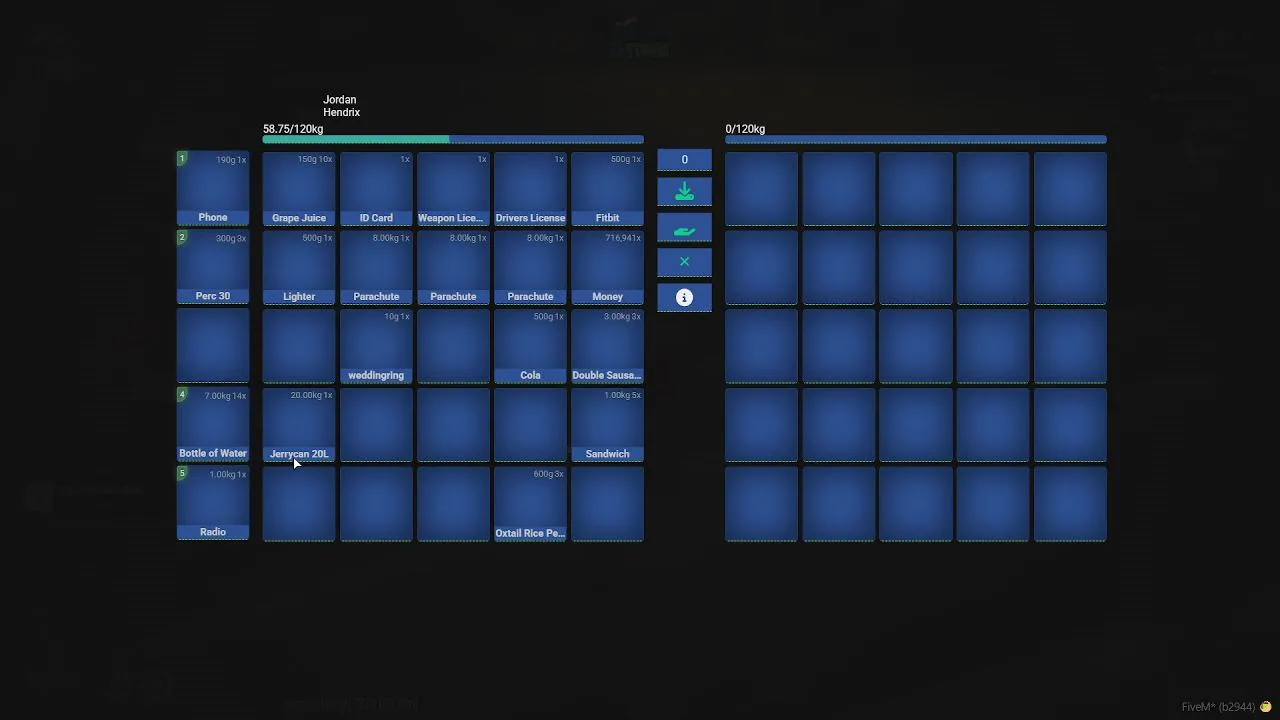Viewport: 1280px width, 720px height.
Task: Select the Weapon License item slot
Action: 453,189
